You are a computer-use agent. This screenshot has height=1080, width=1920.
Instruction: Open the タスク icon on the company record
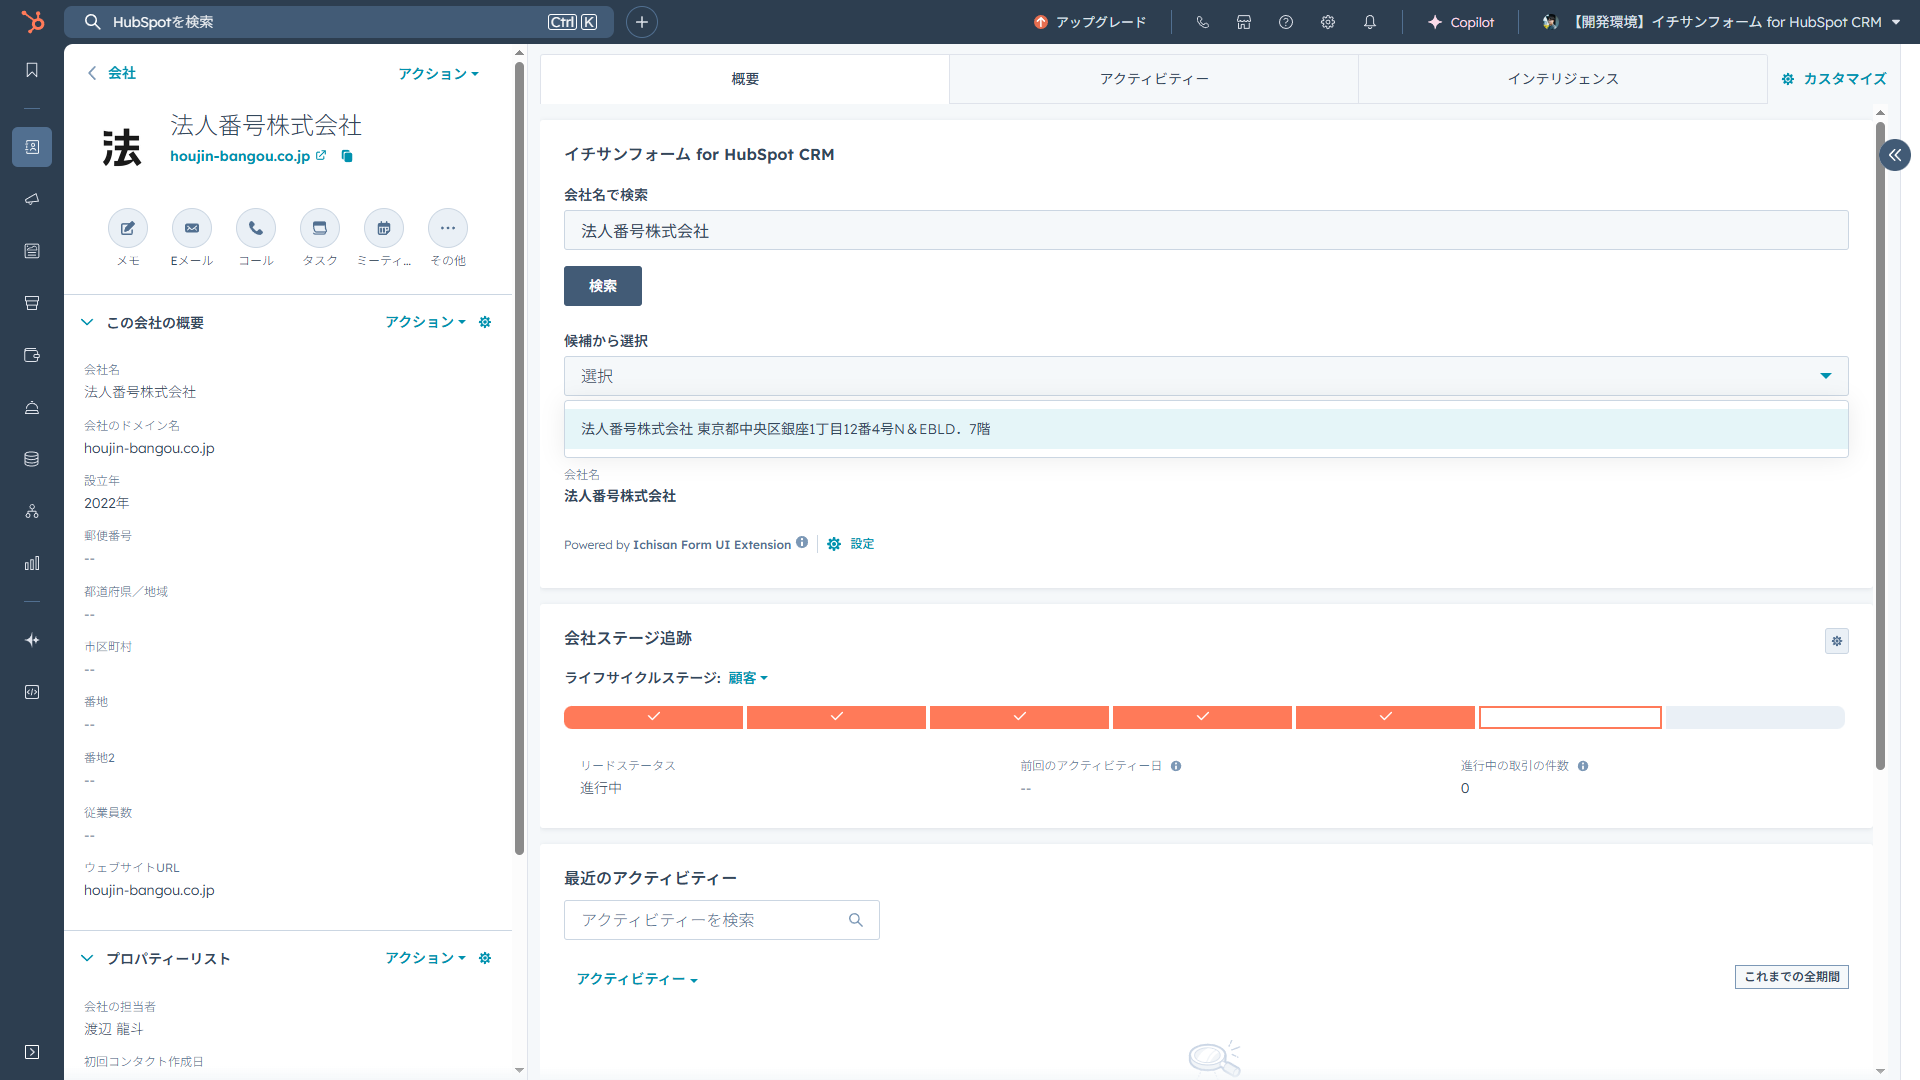click(319, 228)
